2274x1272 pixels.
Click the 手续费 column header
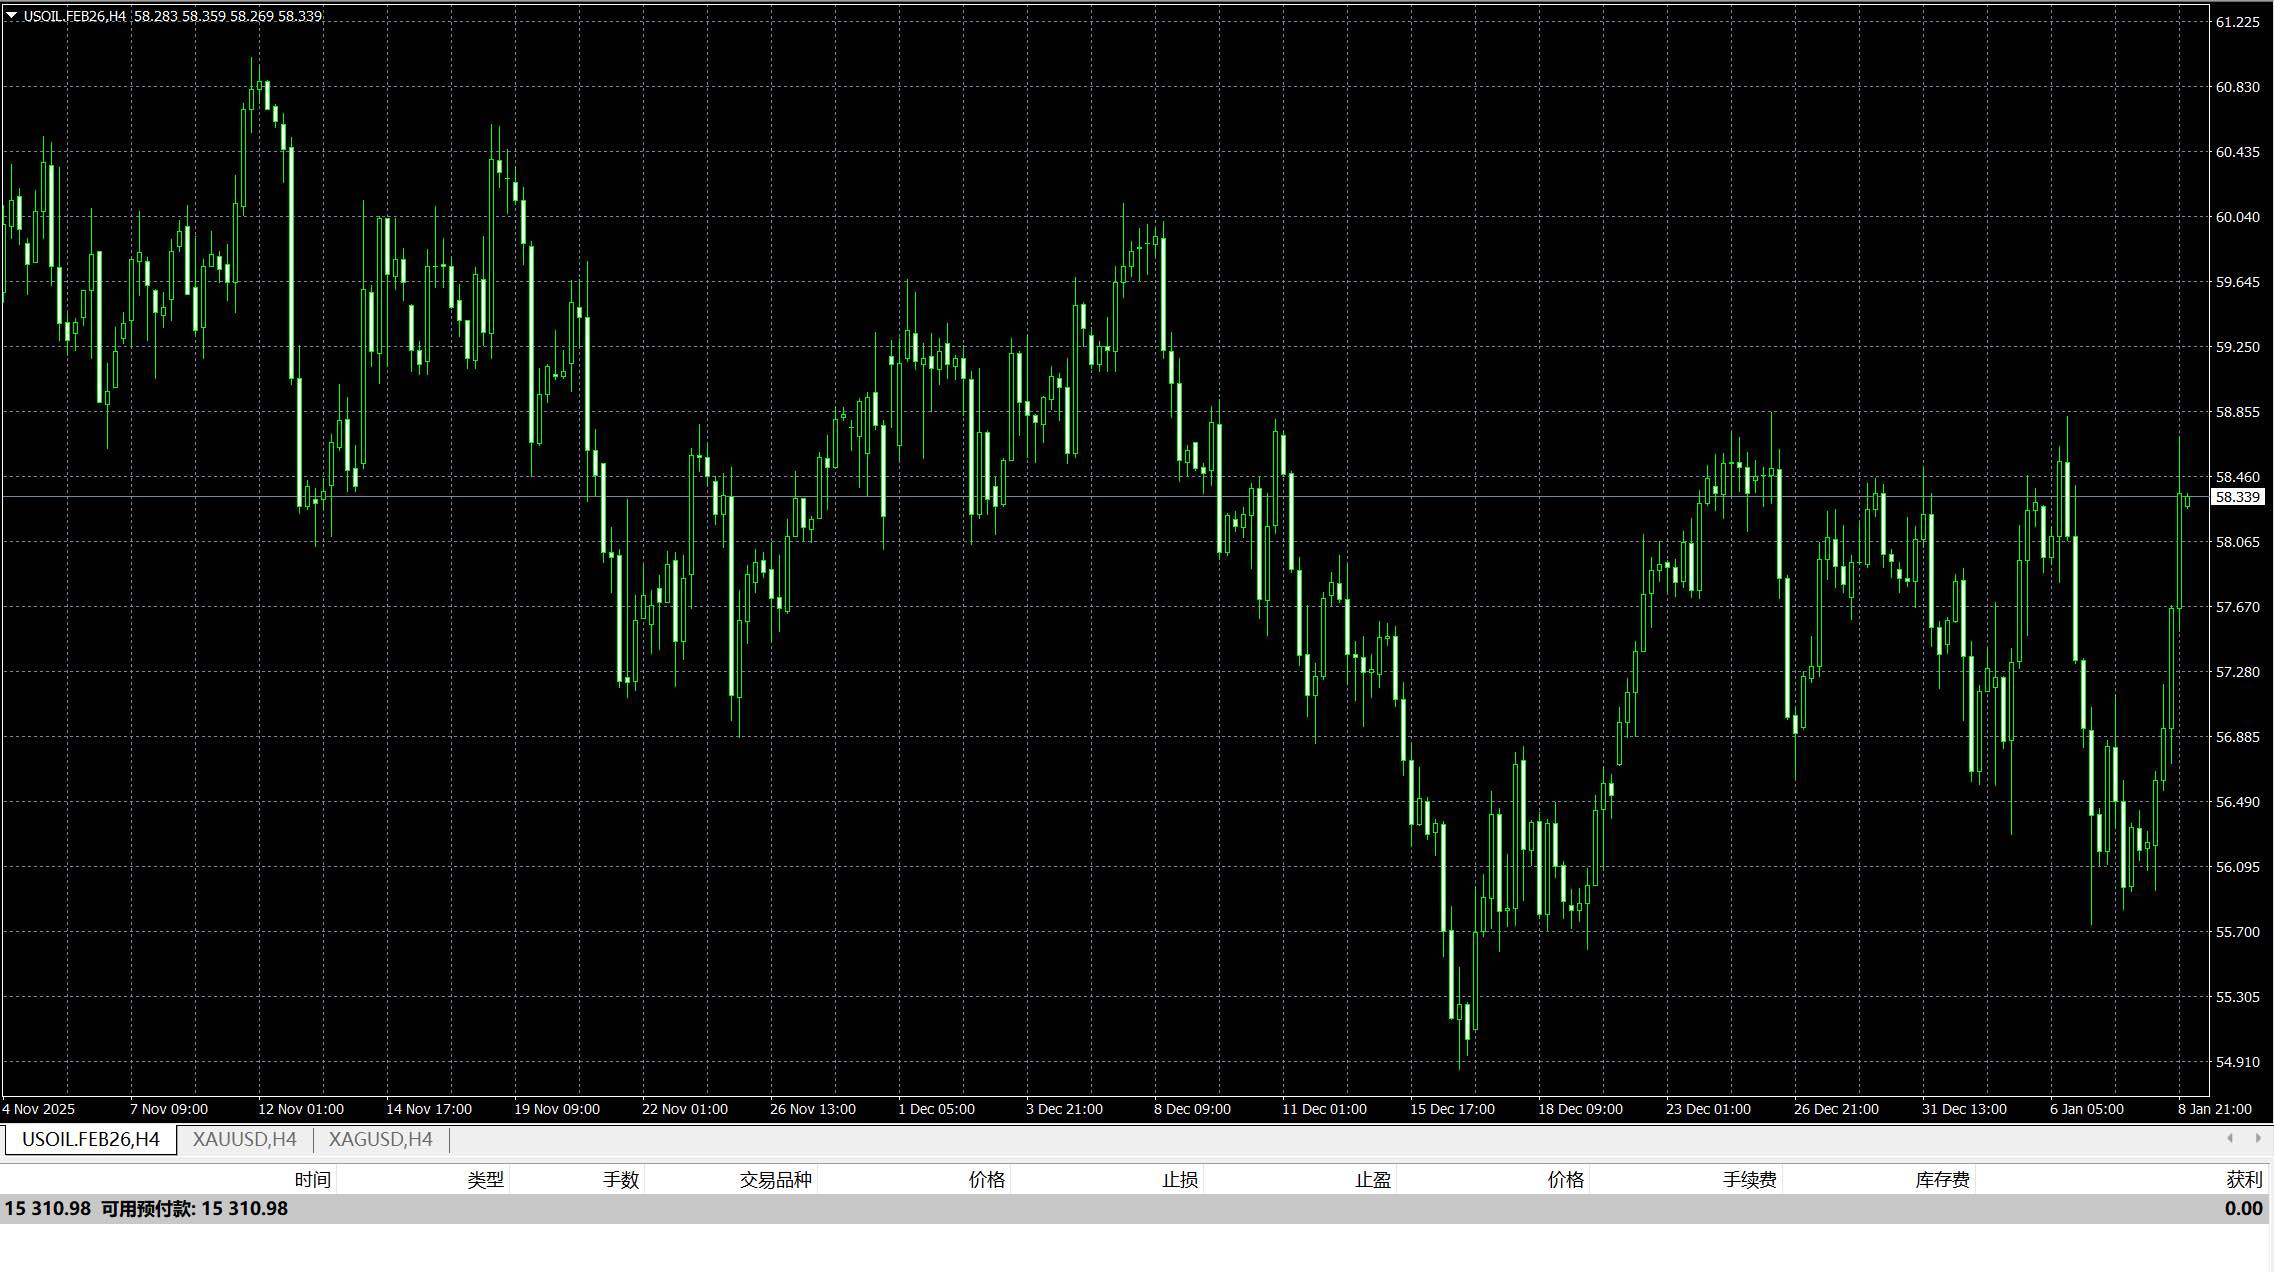tap(1749, 1180)
